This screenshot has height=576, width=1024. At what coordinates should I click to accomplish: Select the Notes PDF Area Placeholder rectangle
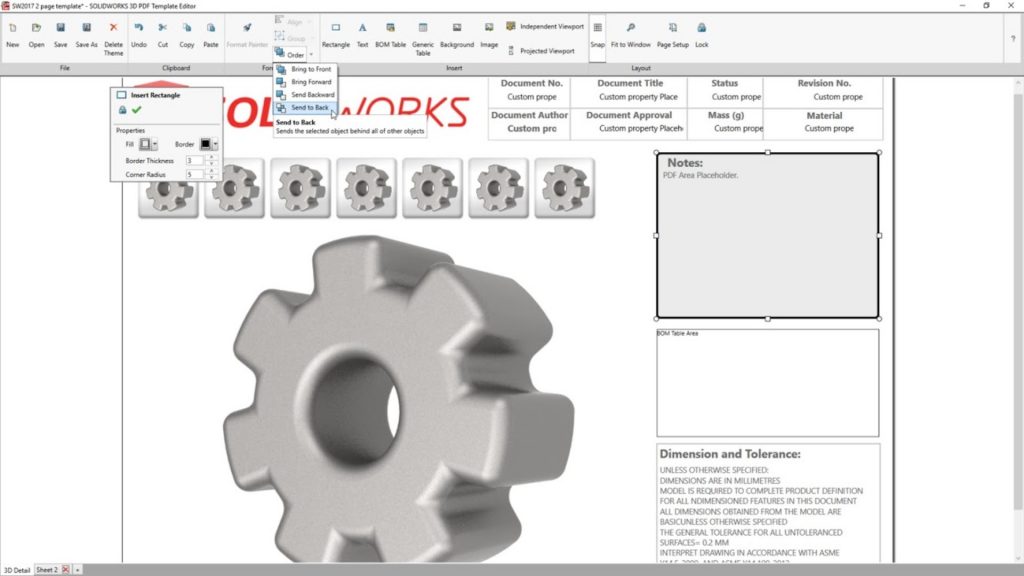(x=767, y=236)
